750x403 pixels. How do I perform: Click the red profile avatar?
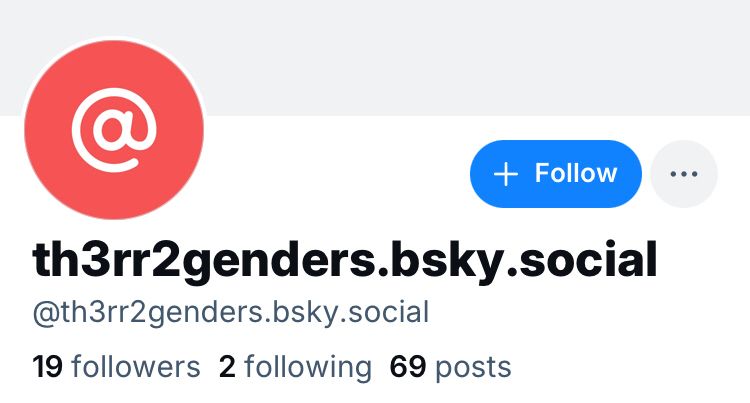[x=114, y=130]
